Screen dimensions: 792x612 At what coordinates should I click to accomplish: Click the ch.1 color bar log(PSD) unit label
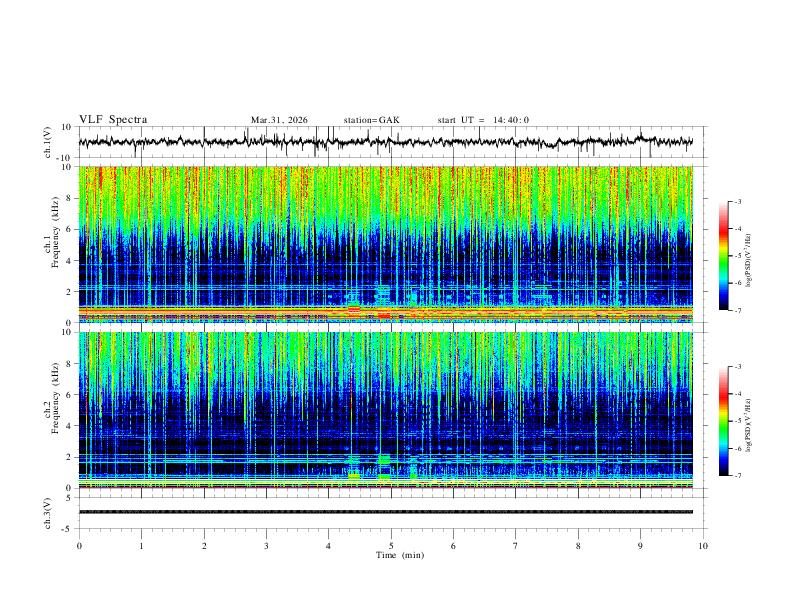[749, 261]
